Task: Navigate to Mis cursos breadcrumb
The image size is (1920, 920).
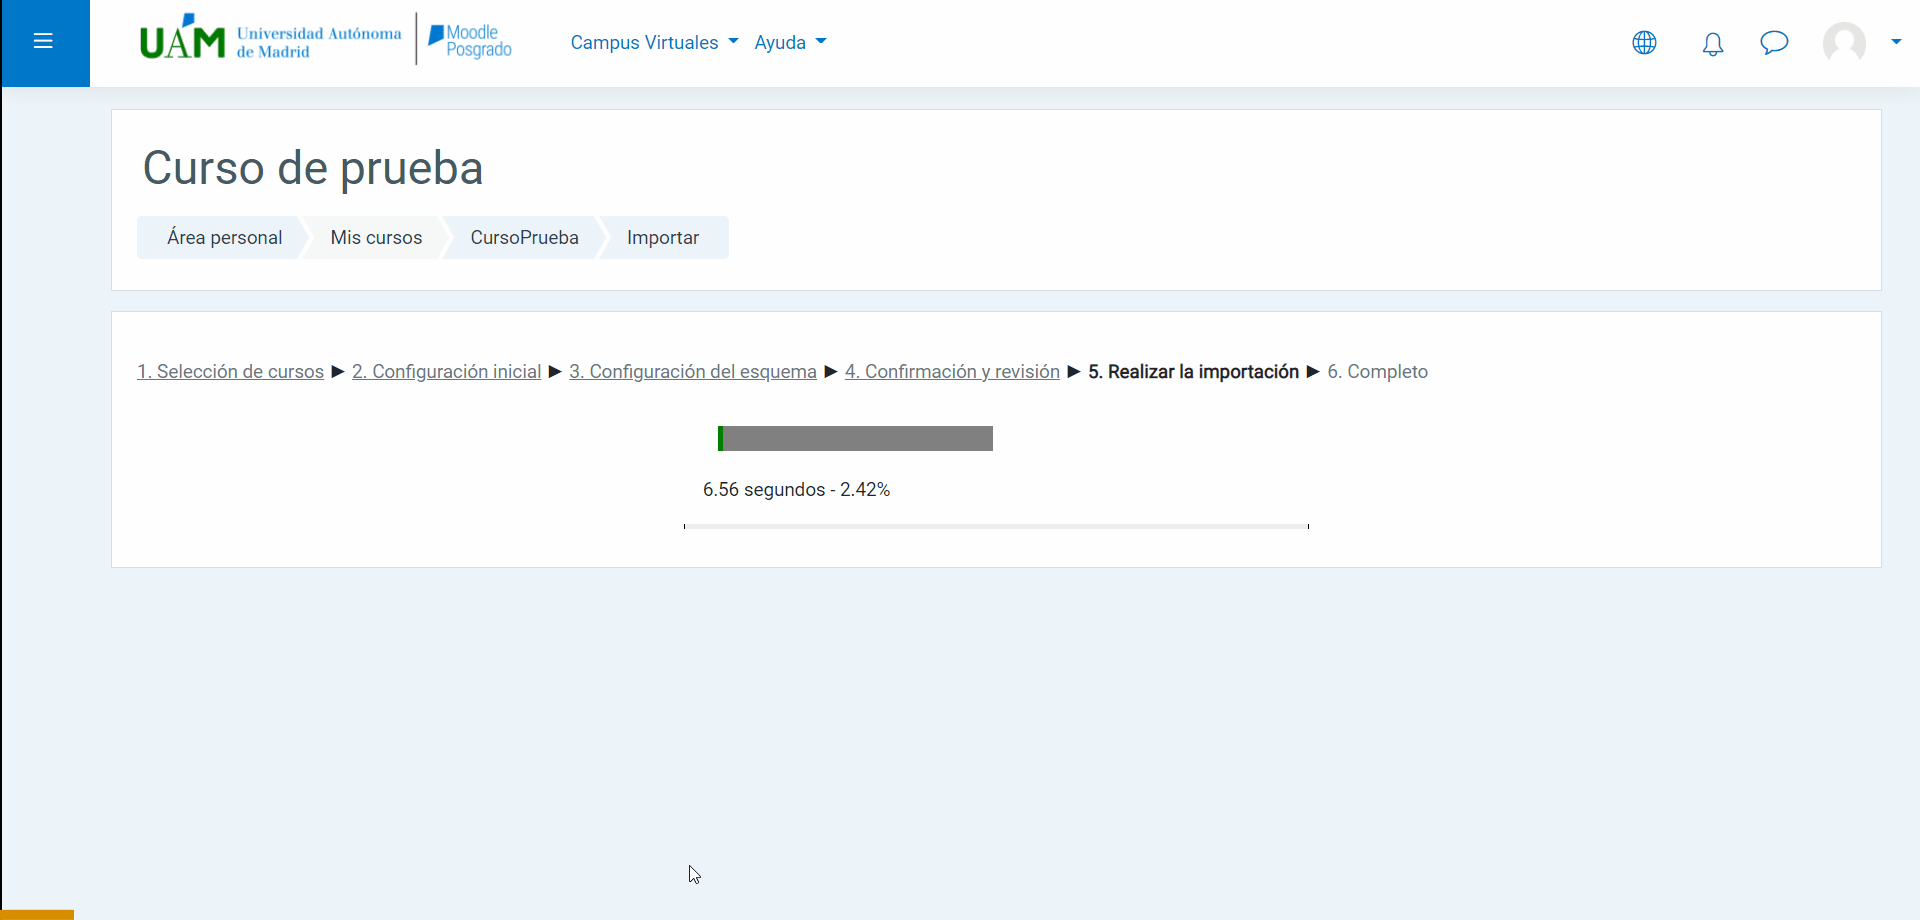Action: [376, 238]
